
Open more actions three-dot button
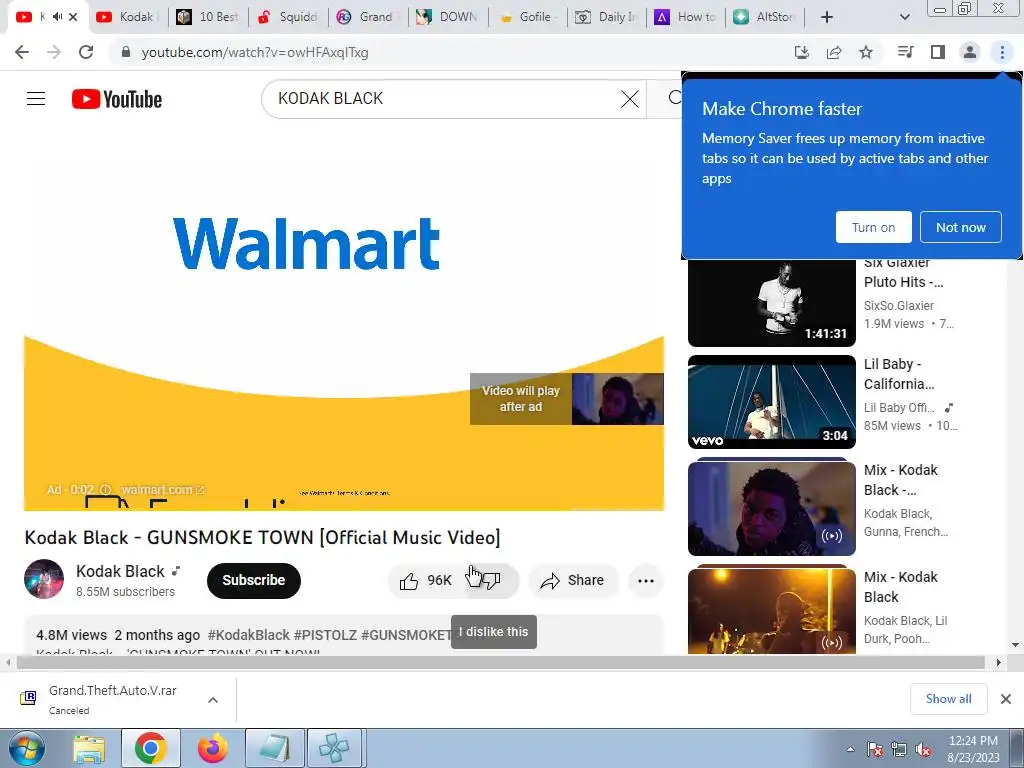(x=645, y=581)
